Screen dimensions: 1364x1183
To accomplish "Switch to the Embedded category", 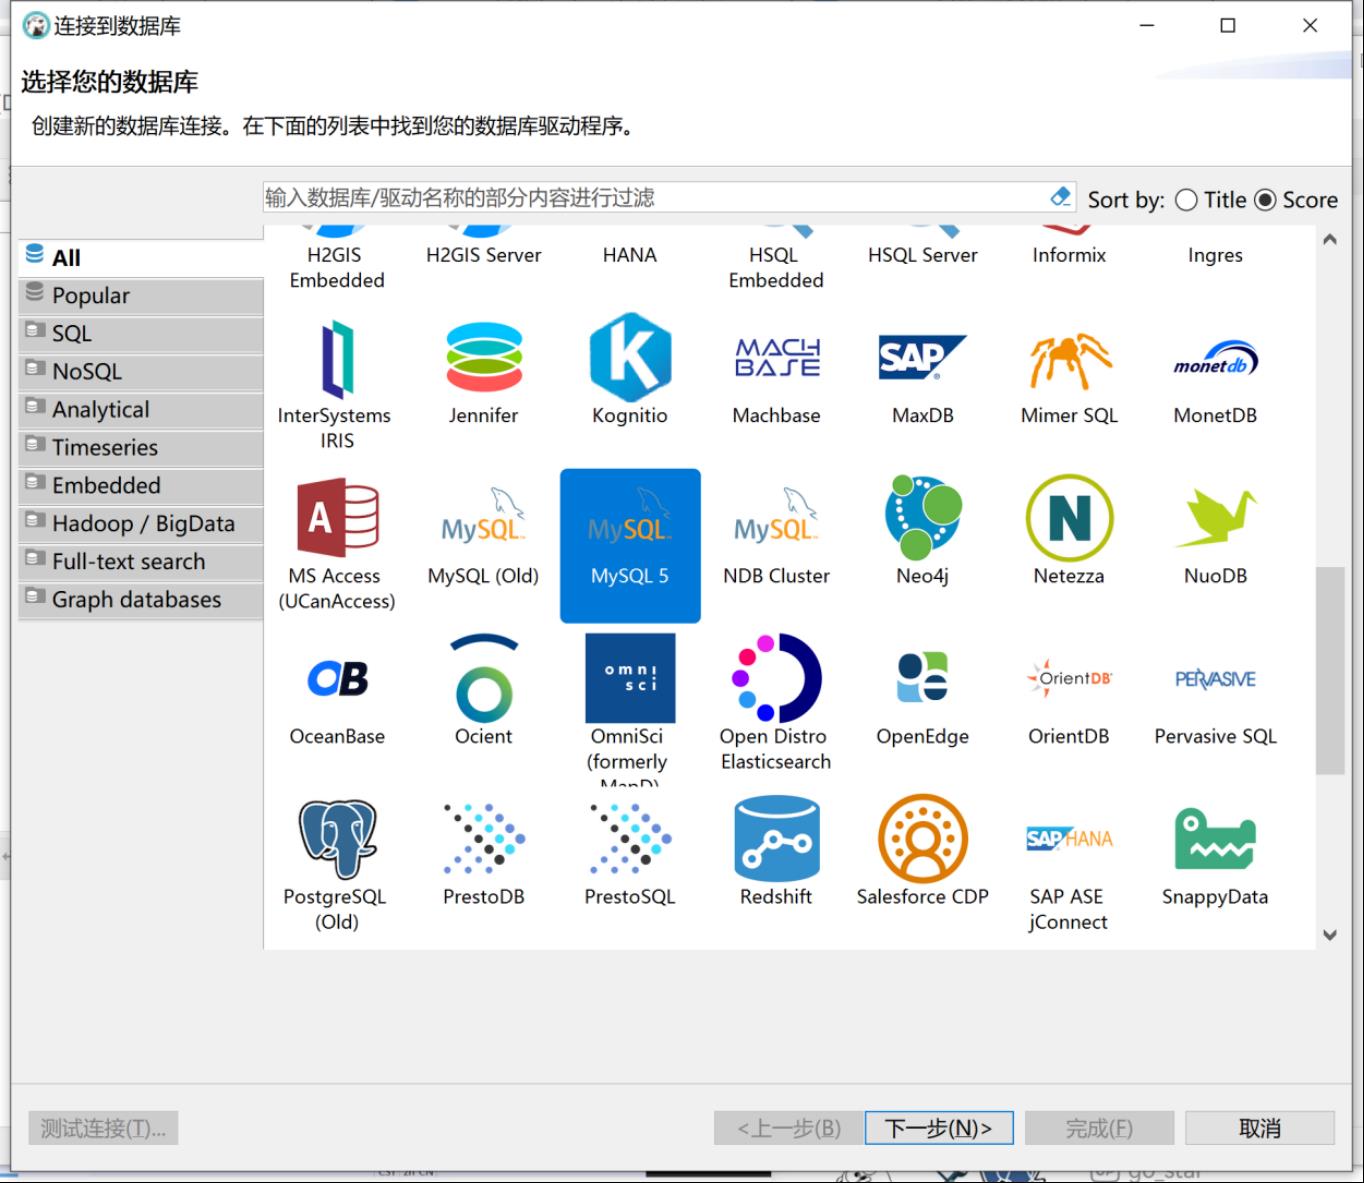I will point(141,486).
